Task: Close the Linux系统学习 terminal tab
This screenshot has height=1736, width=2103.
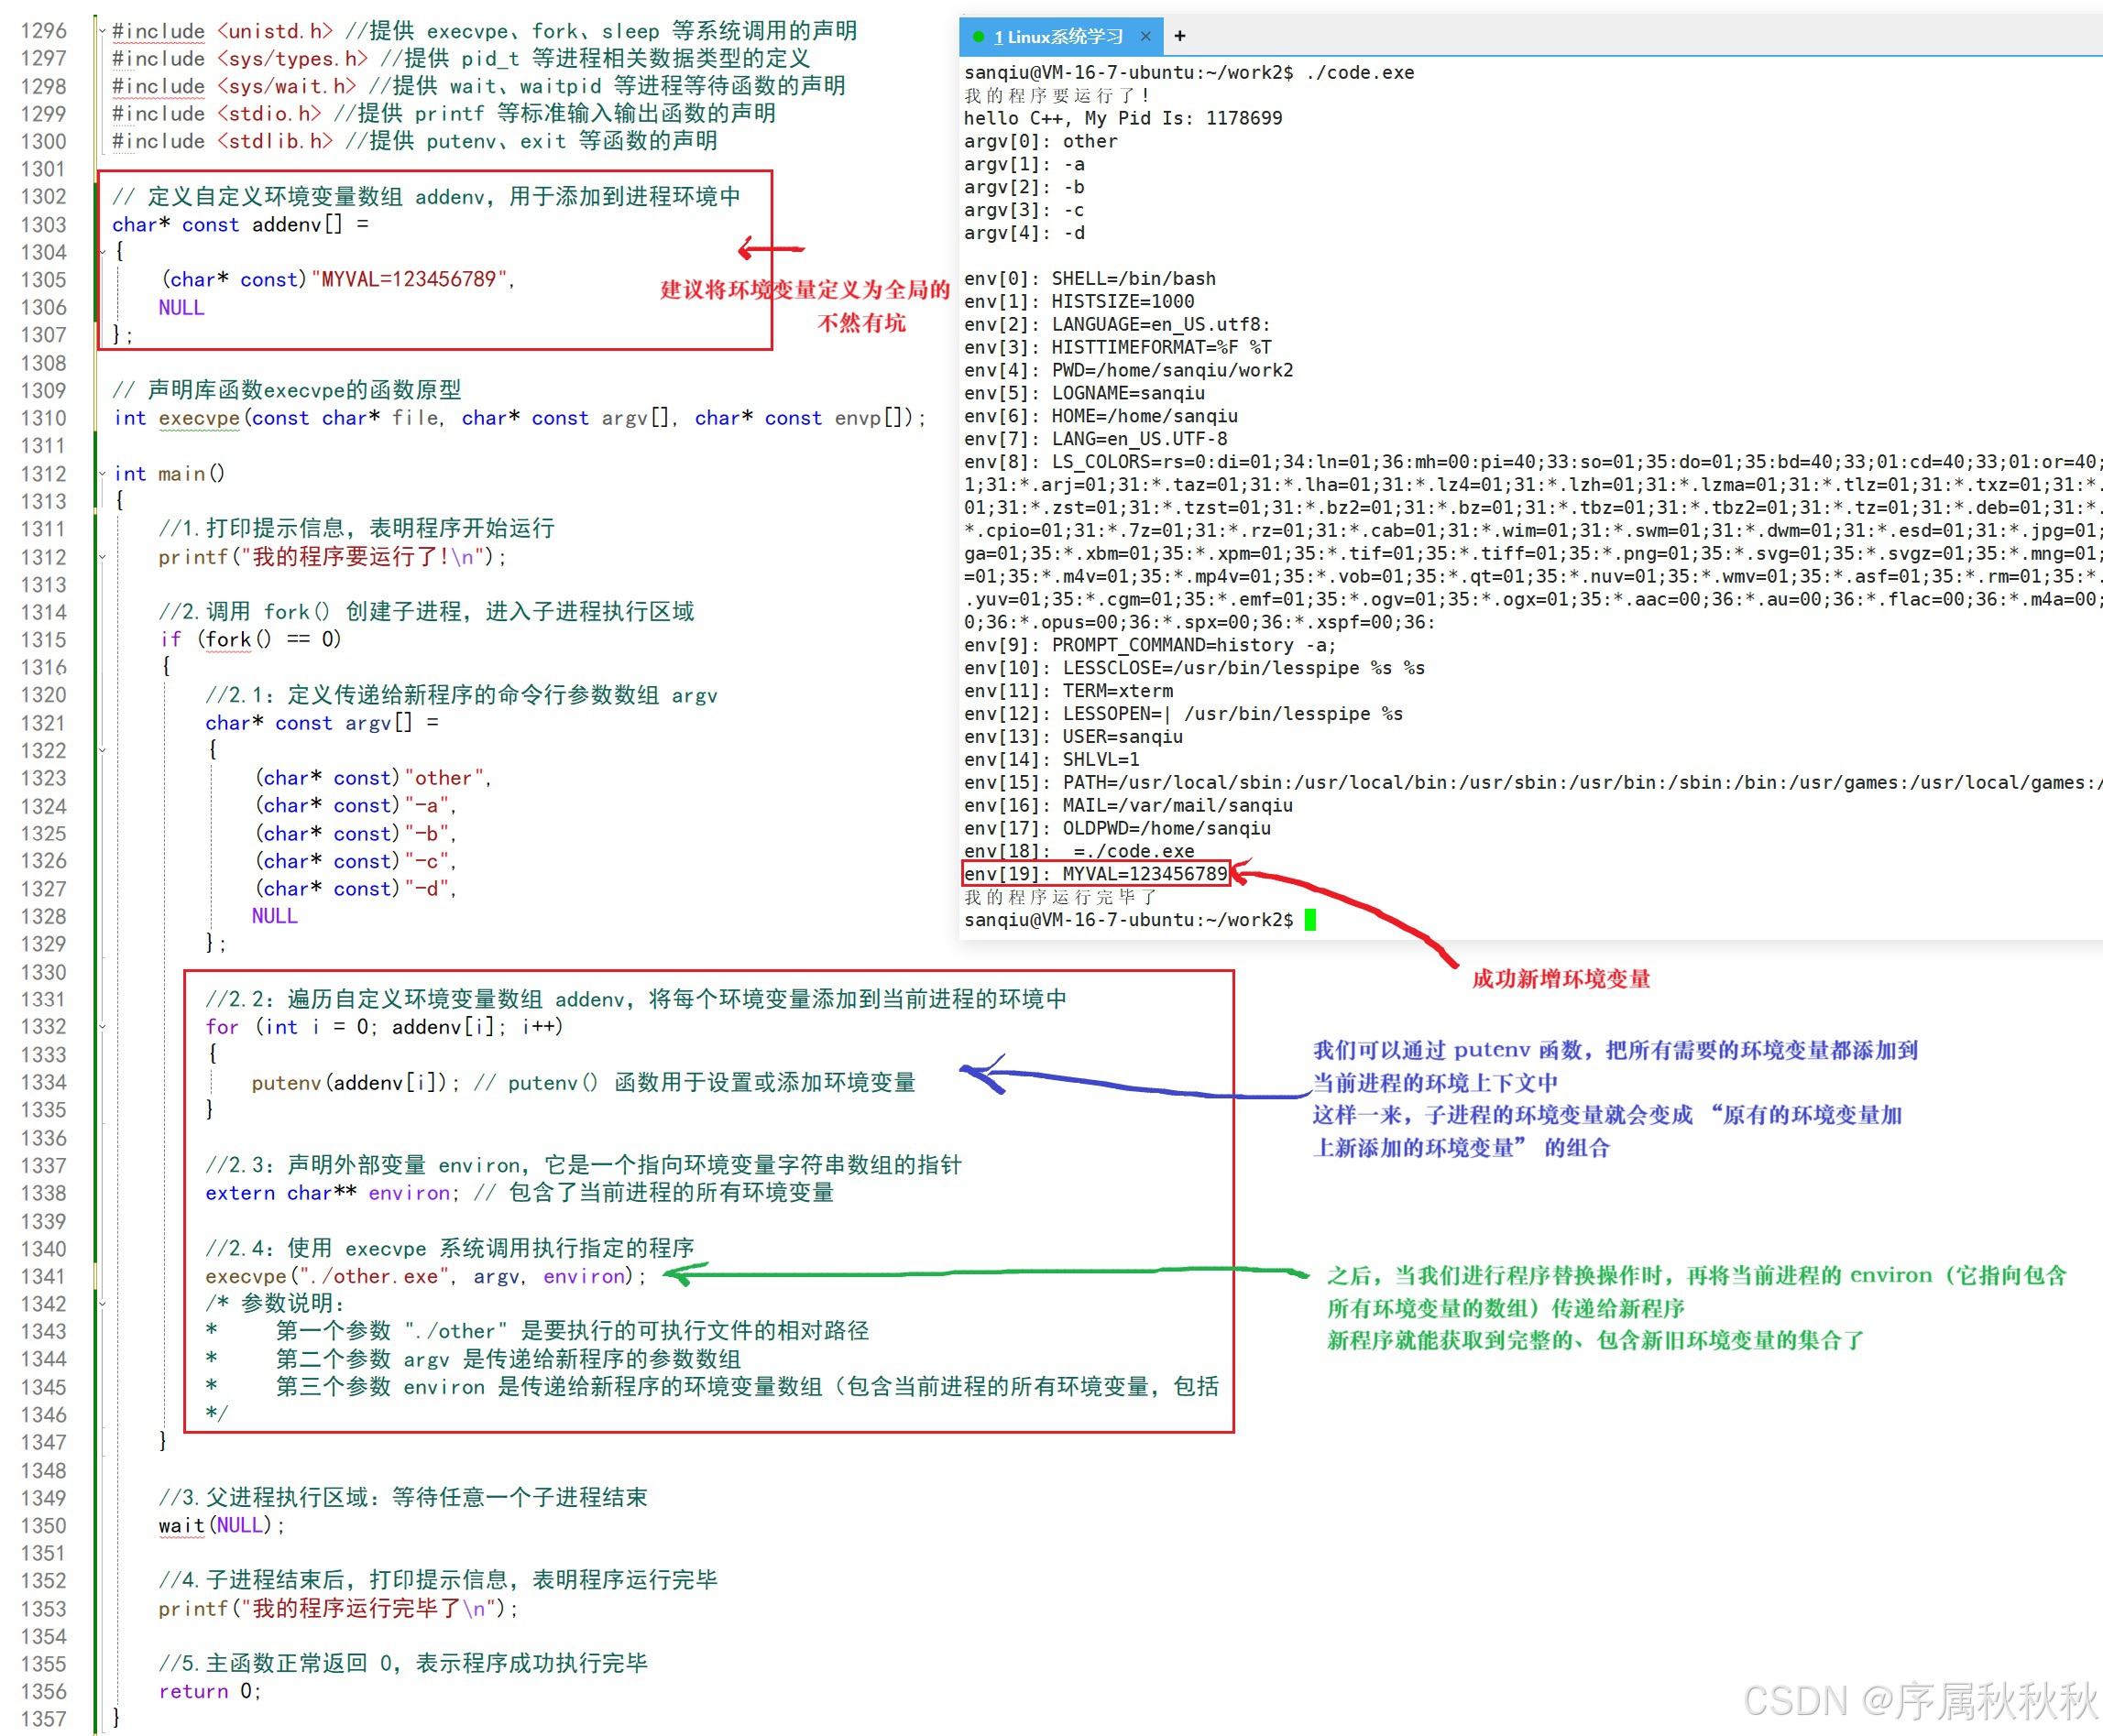Action: coord(1145,36)
